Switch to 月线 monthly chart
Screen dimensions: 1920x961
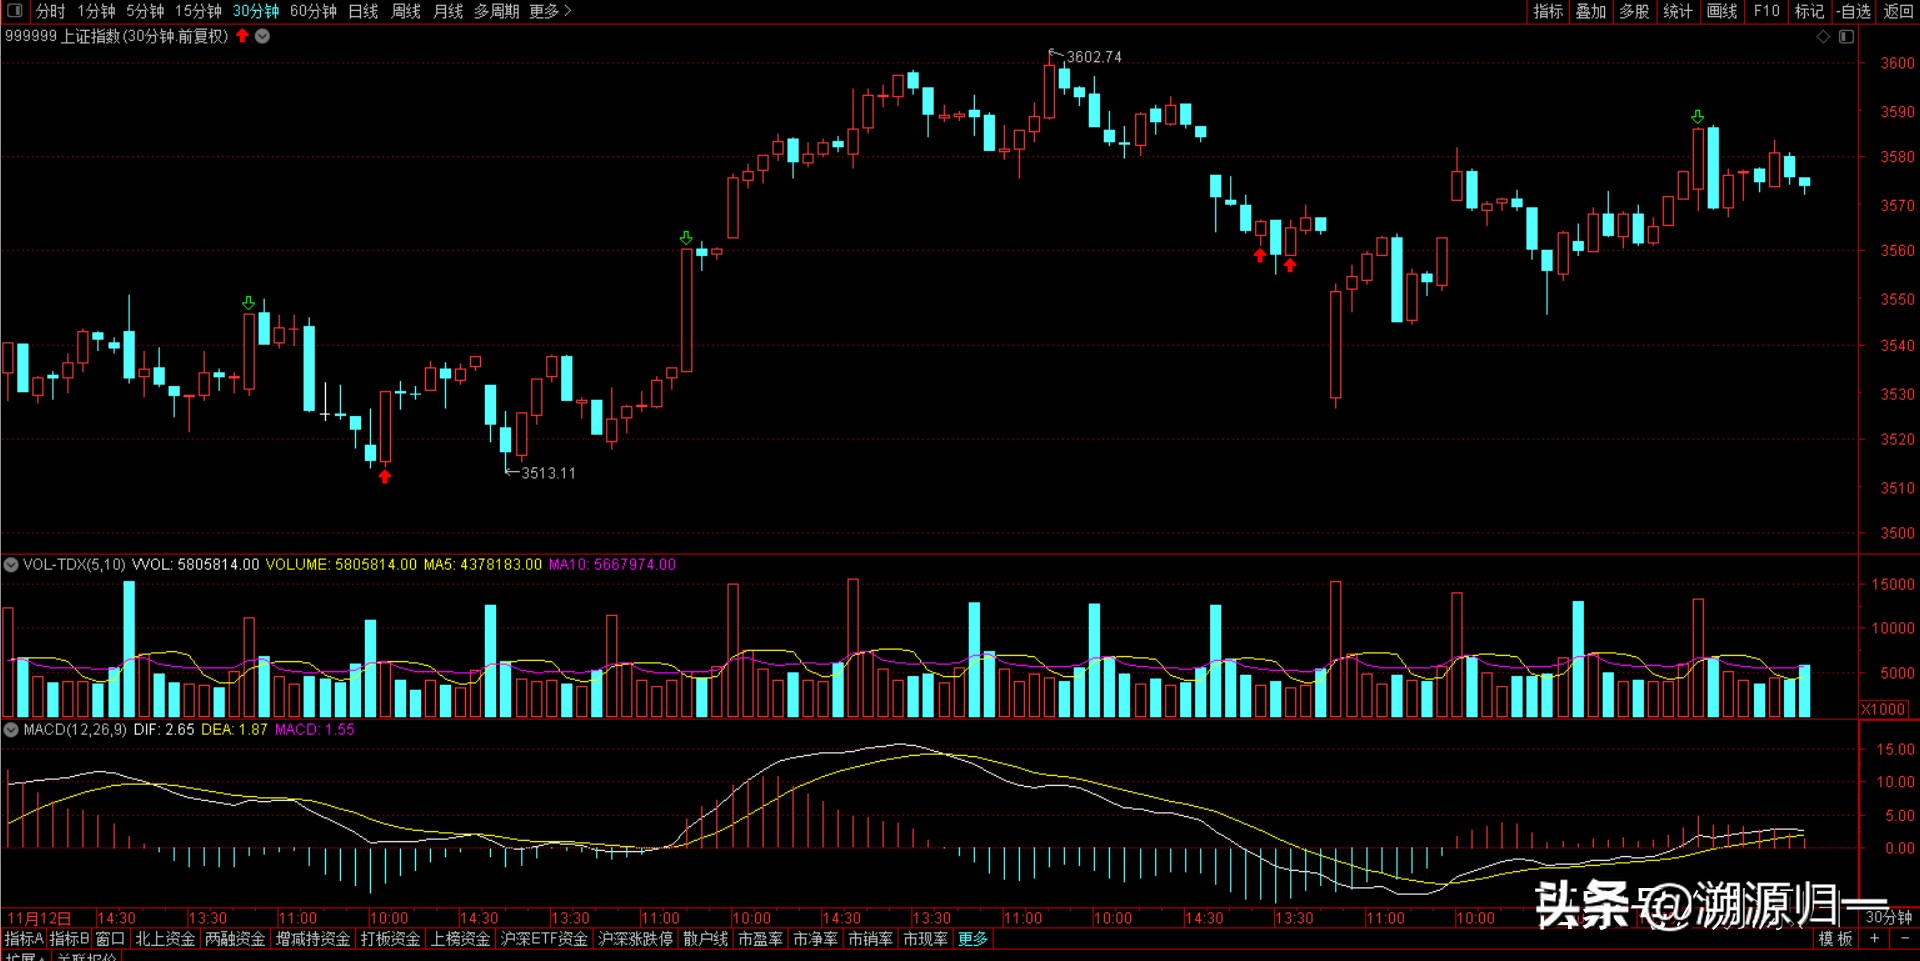(448, 11)
